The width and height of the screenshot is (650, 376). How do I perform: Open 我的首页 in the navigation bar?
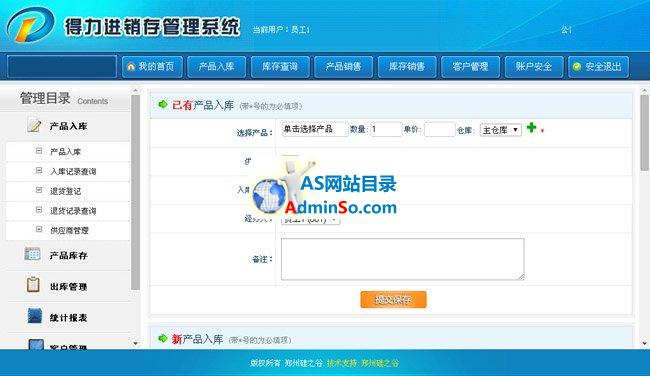(152, 67)
